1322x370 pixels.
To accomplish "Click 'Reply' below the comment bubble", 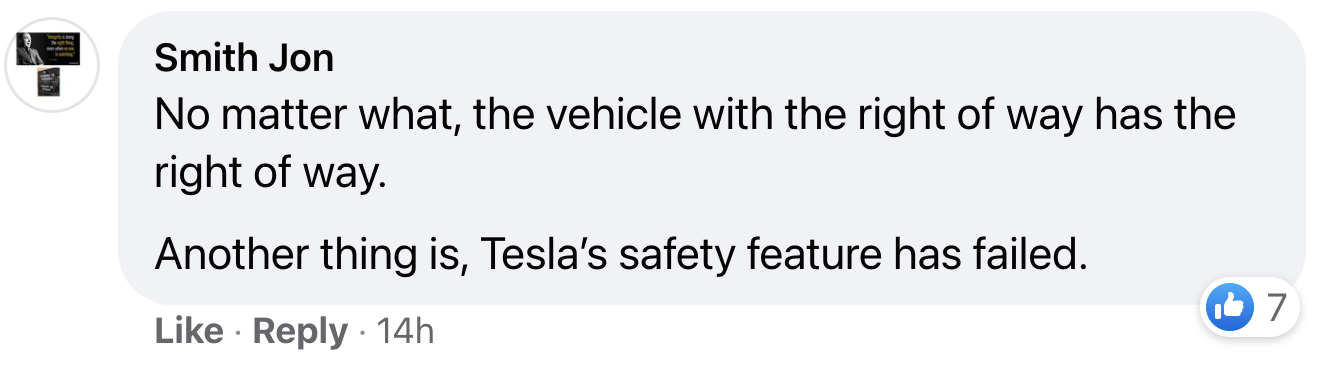I will tap(300, 331).
